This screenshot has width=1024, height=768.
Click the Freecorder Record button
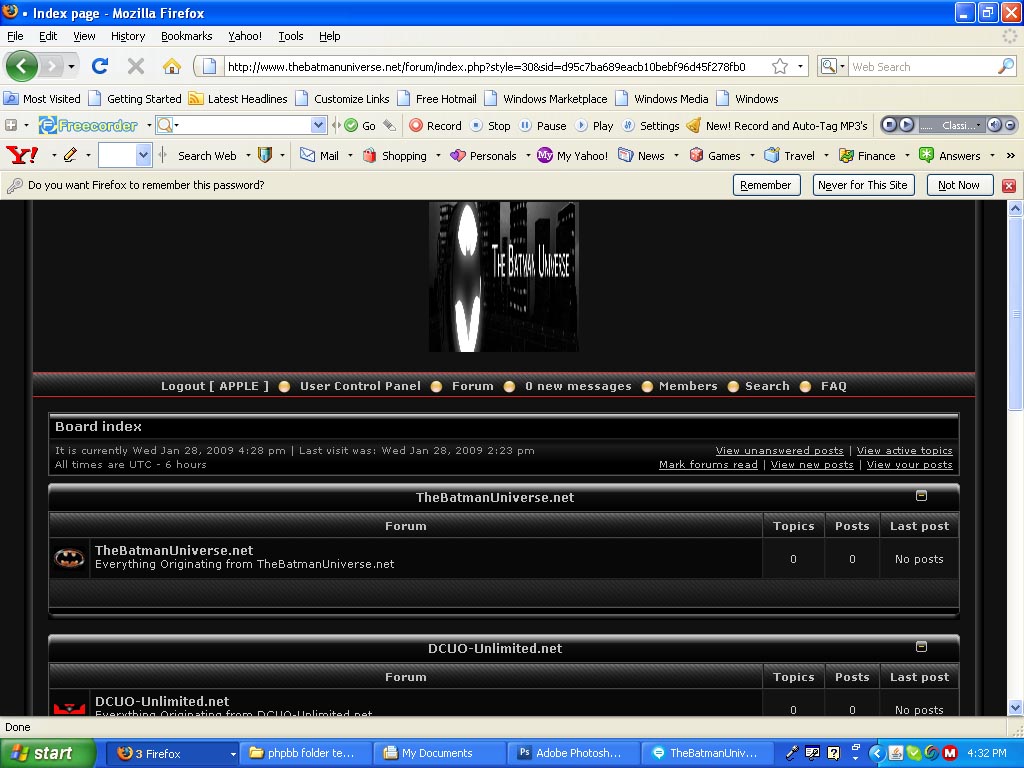(435, 126)
